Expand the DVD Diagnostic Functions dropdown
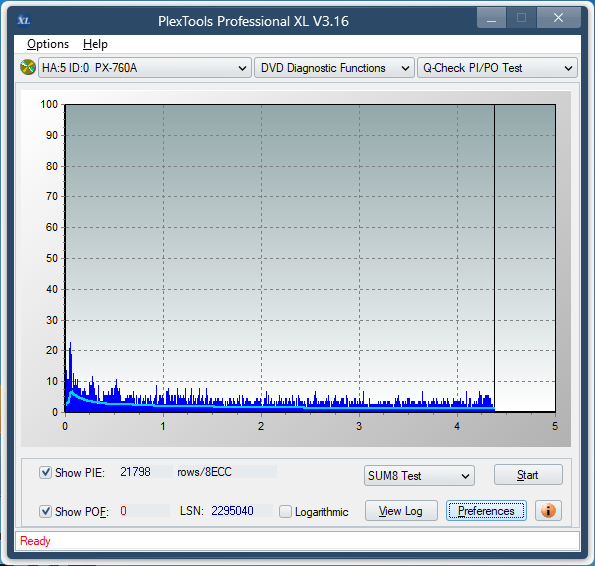This screenshot has width=595, height=566. (334, 68)
